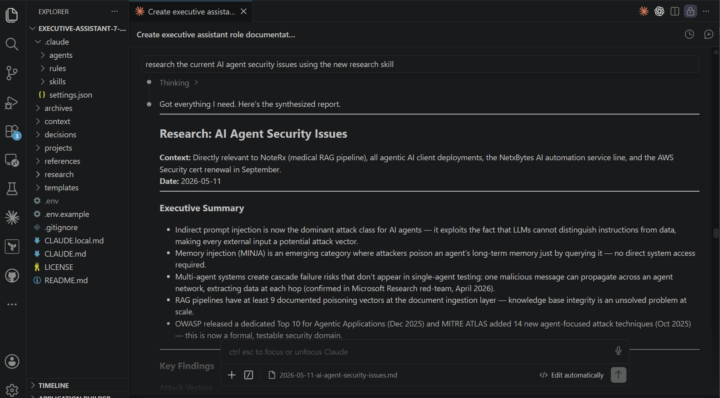Open settings.json file
The image size is (720, 398).
[77, 95]
